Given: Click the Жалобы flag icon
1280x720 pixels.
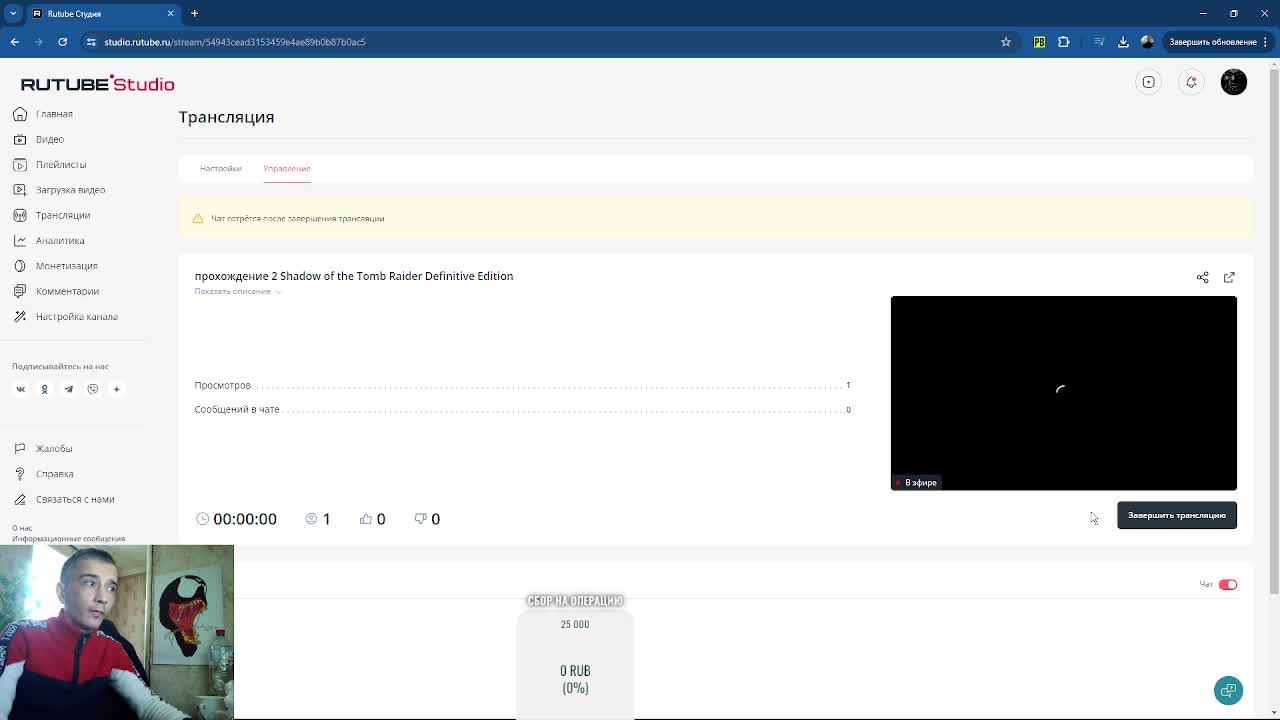Looking at the screenshot, I should [20, 448].
